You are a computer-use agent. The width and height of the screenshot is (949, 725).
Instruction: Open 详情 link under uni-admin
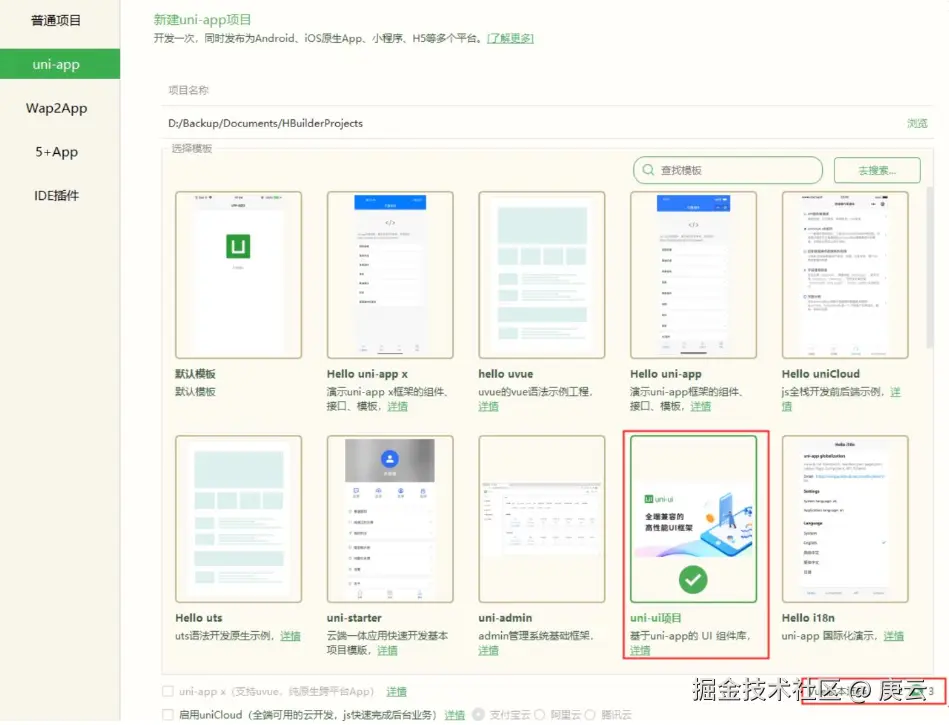[488, 650]
